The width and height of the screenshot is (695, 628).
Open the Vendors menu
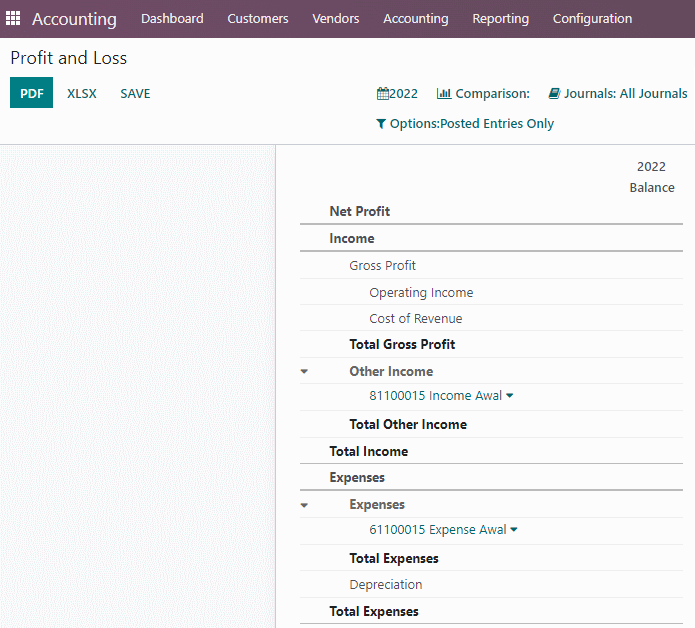336,19
